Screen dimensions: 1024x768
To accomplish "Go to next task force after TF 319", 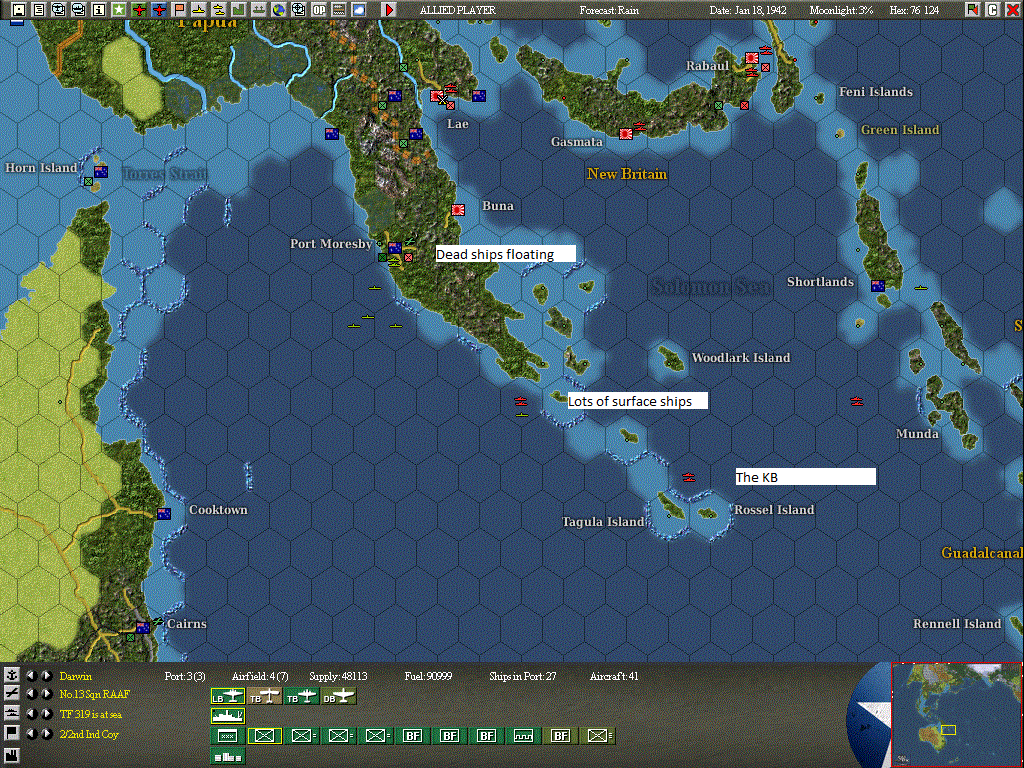I will [47, 714].
